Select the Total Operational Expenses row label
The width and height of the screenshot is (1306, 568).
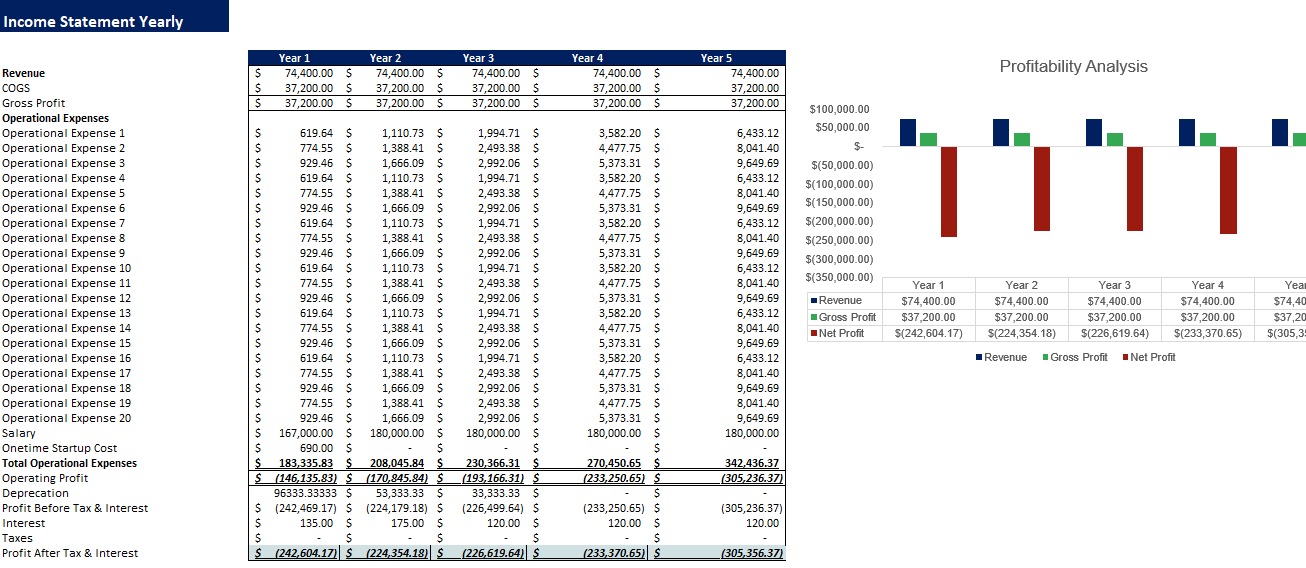(x=69, y=463)
